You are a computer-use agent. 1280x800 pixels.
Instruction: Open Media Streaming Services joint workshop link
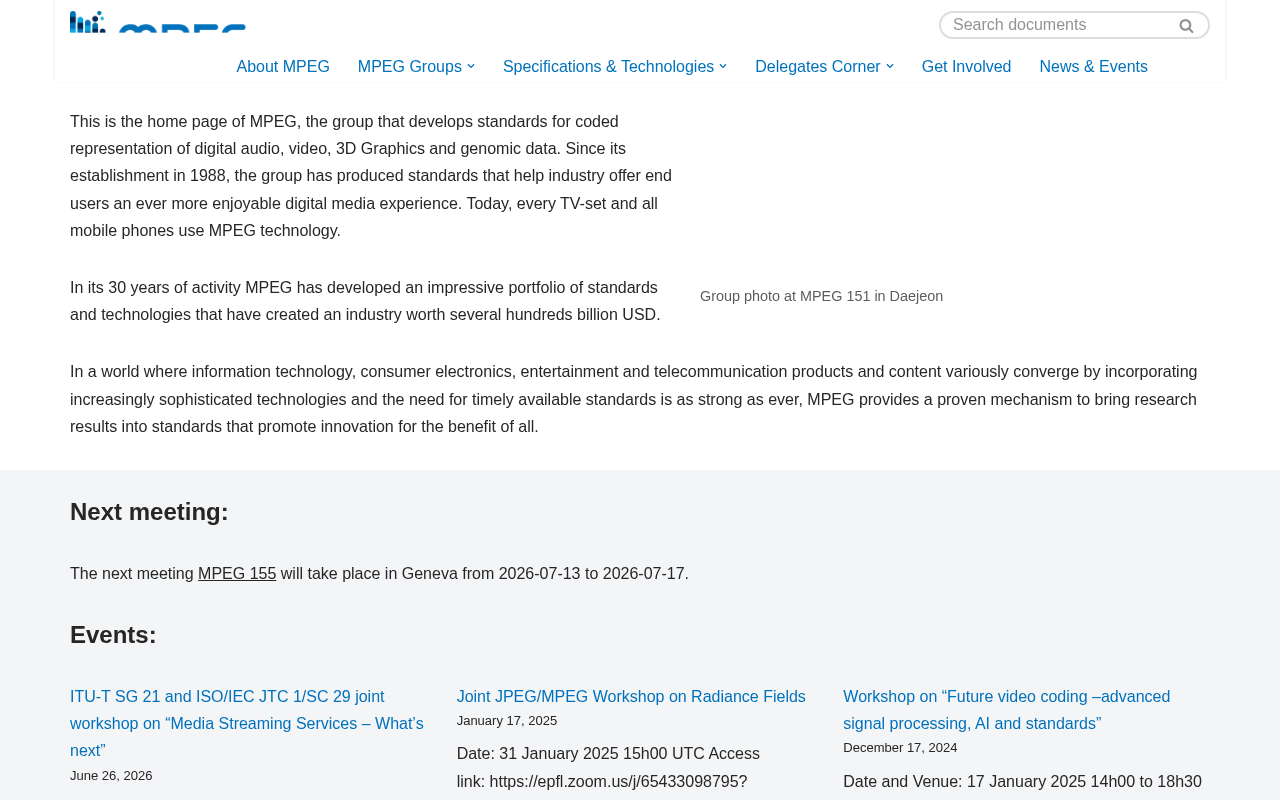[247, 724]
